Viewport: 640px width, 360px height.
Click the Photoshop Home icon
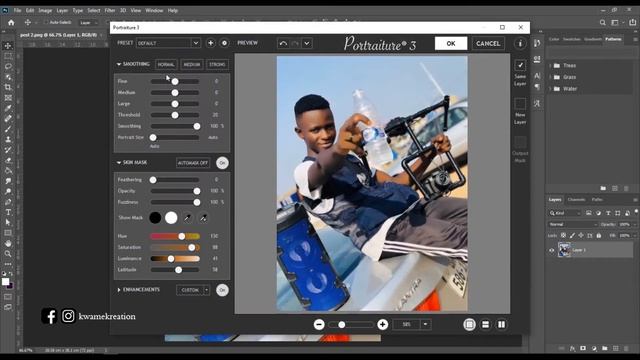click(11, 22)
